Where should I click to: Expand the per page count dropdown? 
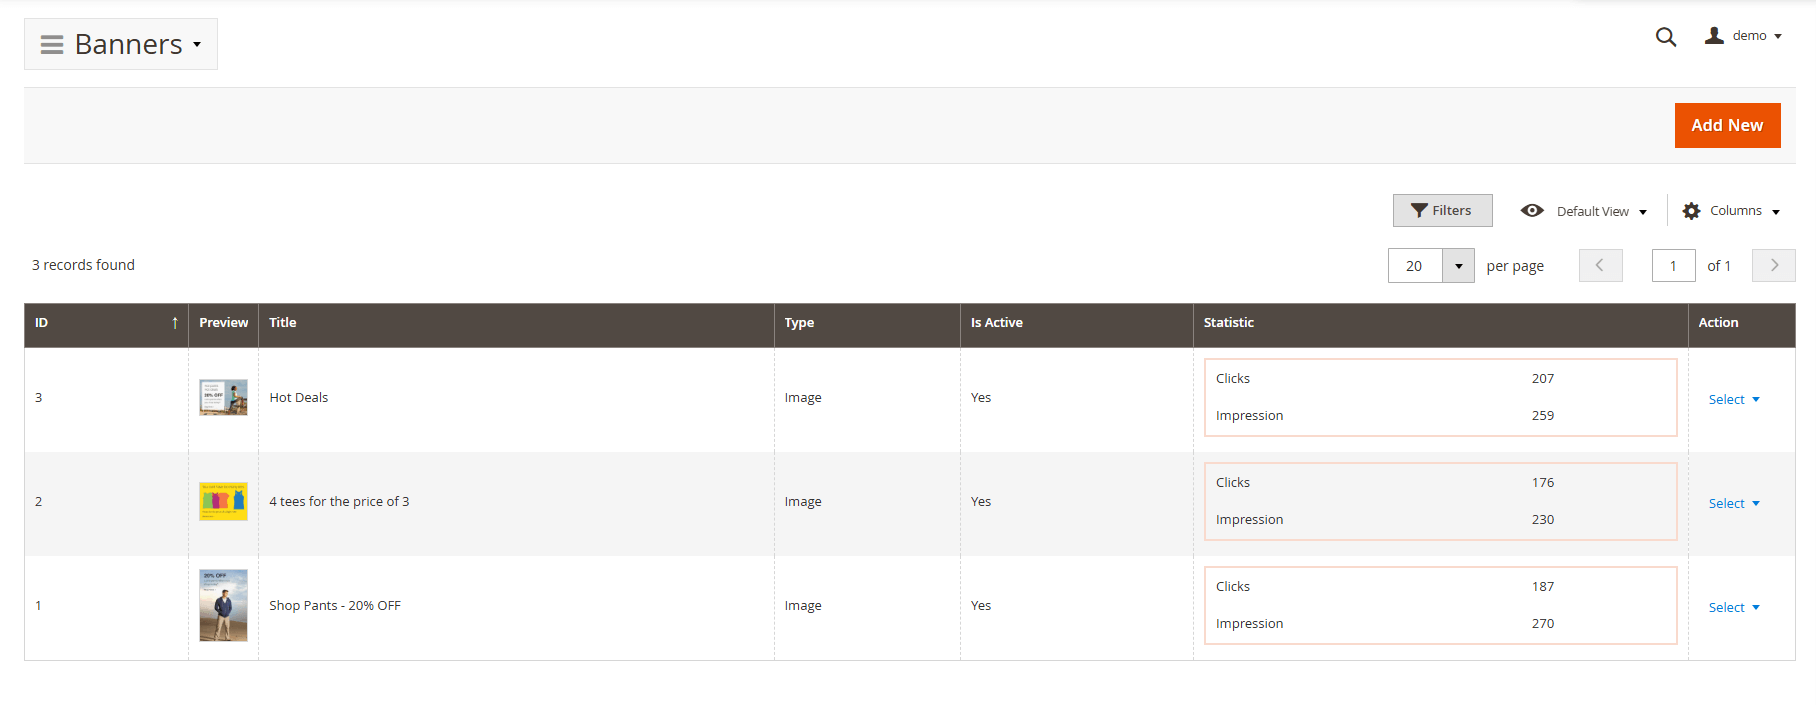pos(1458,266)
